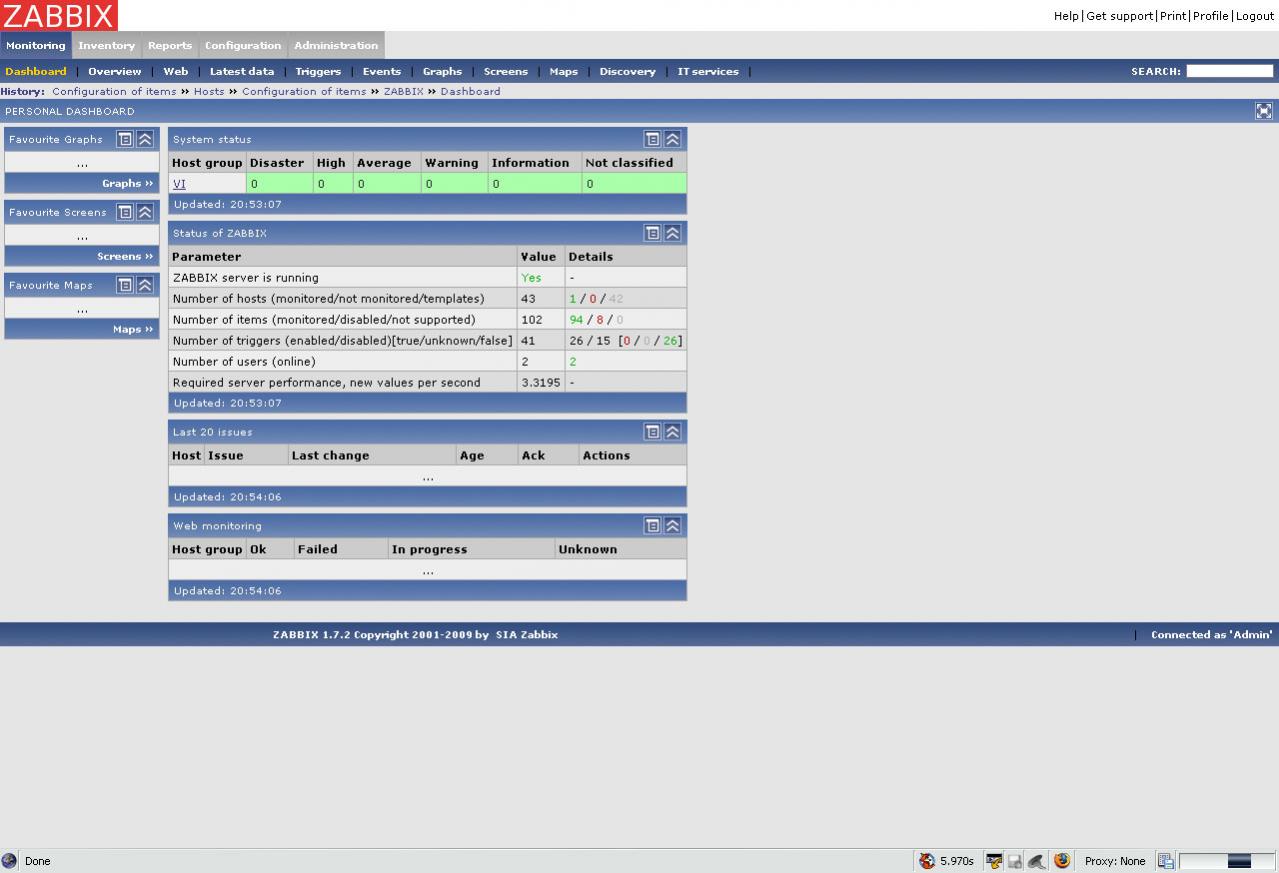The height and width of the screenshot is (873, 1279).
Task: Collapse the Status of ZABBIX widget
Action: pyautogui.click(x=673, y=233)
